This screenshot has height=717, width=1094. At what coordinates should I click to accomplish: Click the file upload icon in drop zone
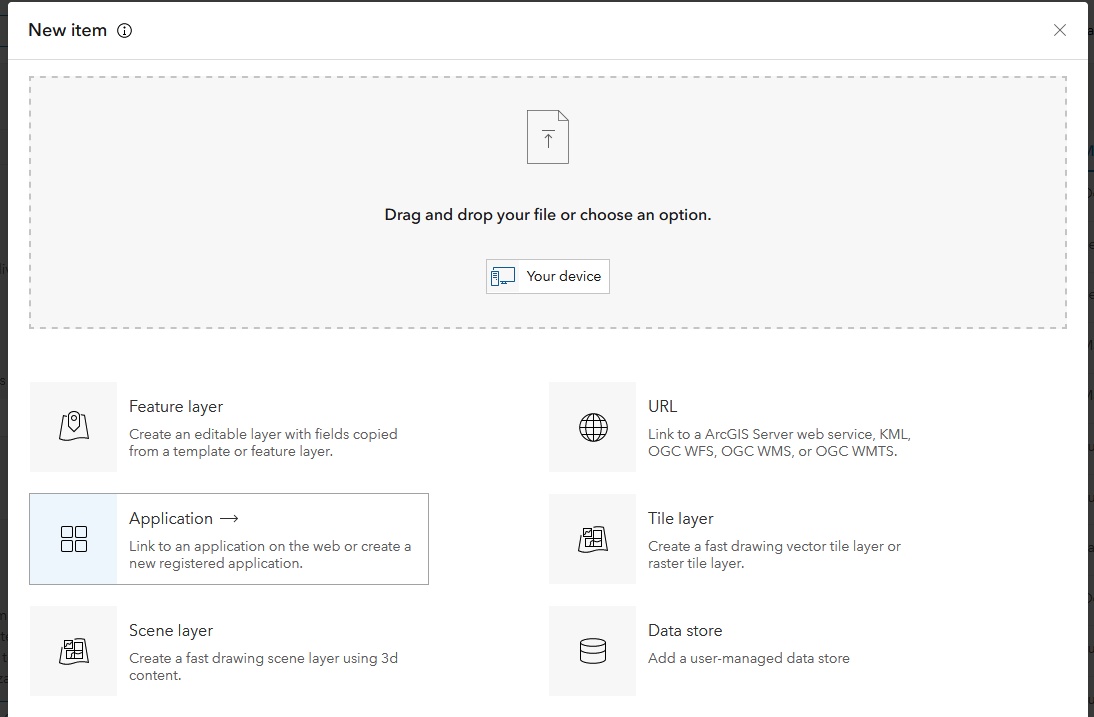tap(547, 136)
